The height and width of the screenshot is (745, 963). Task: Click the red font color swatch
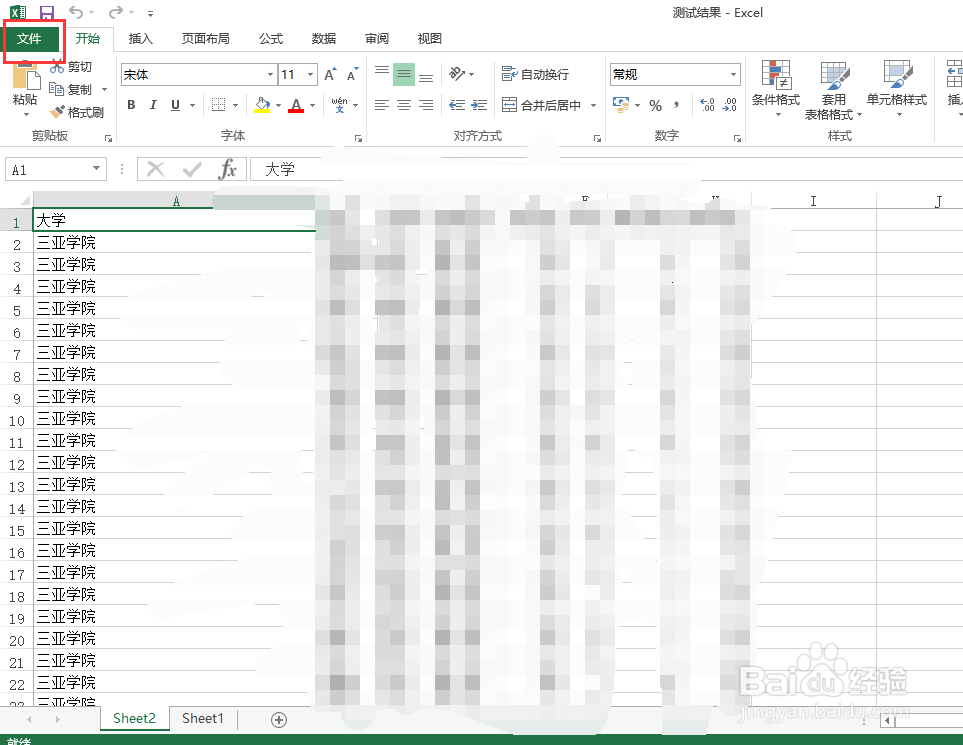pos(295,111)
